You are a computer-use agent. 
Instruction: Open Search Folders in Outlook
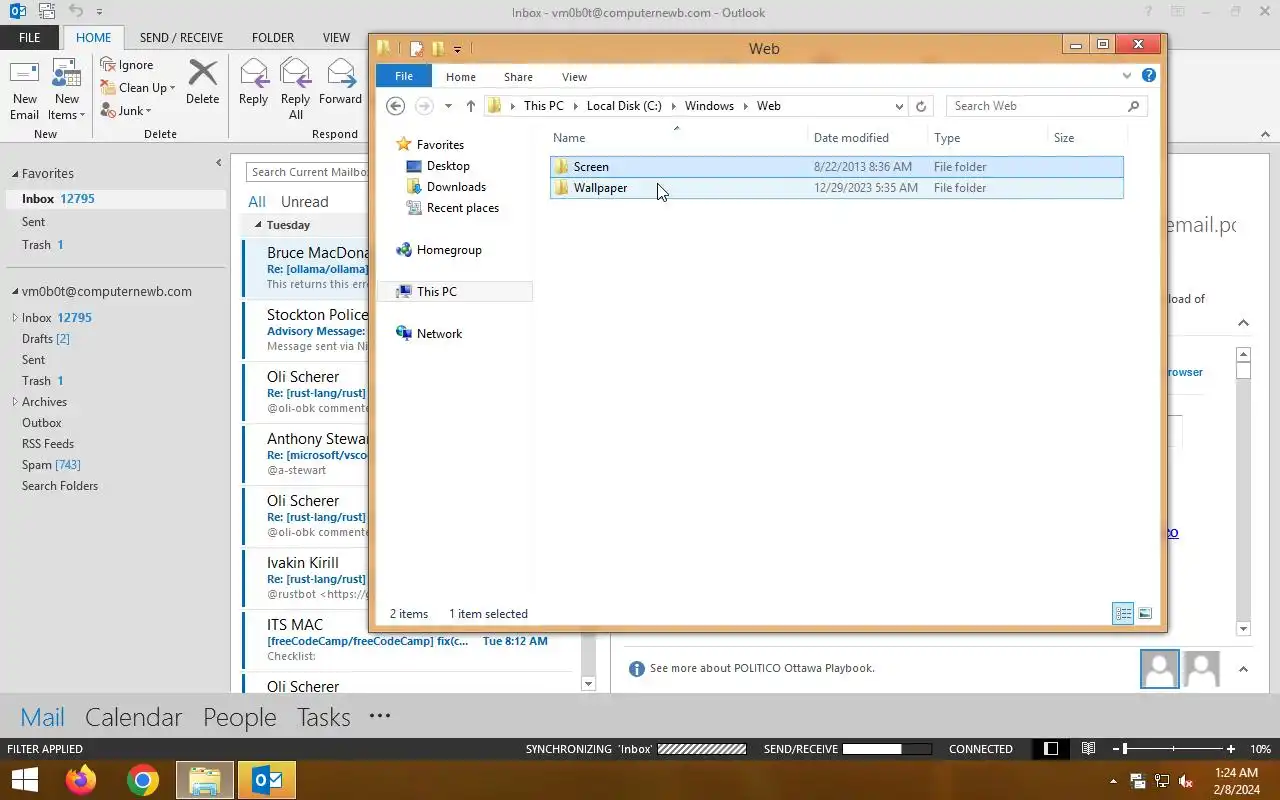pos(60,486)
